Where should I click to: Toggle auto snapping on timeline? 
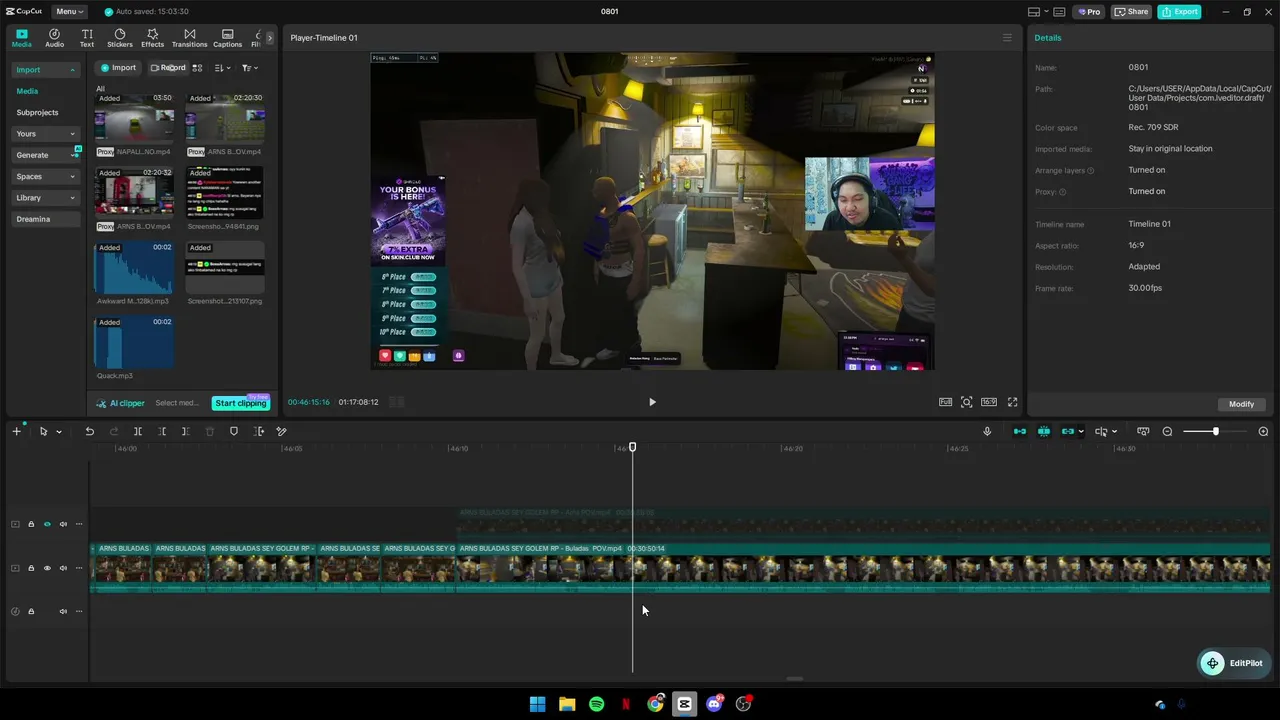click(x=1044, y=432)
